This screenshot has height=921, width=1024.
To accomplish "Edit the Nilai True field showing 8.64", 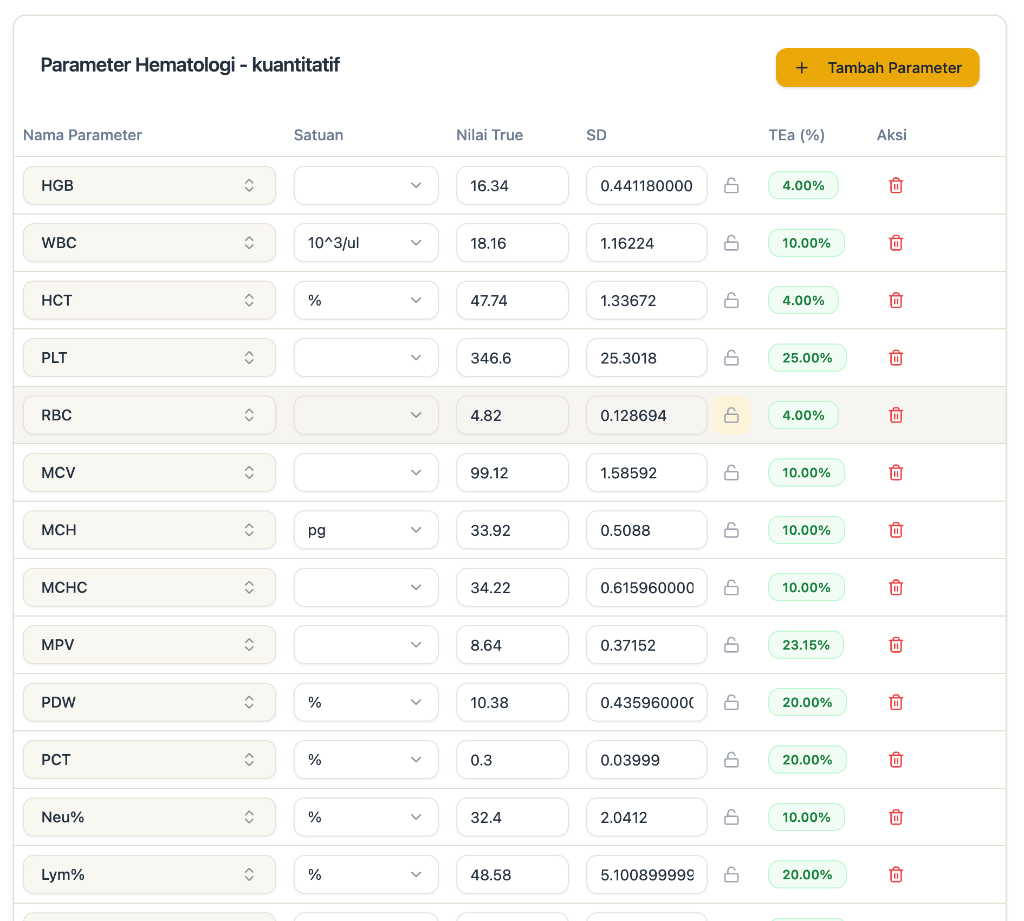I will pos(512,645).
